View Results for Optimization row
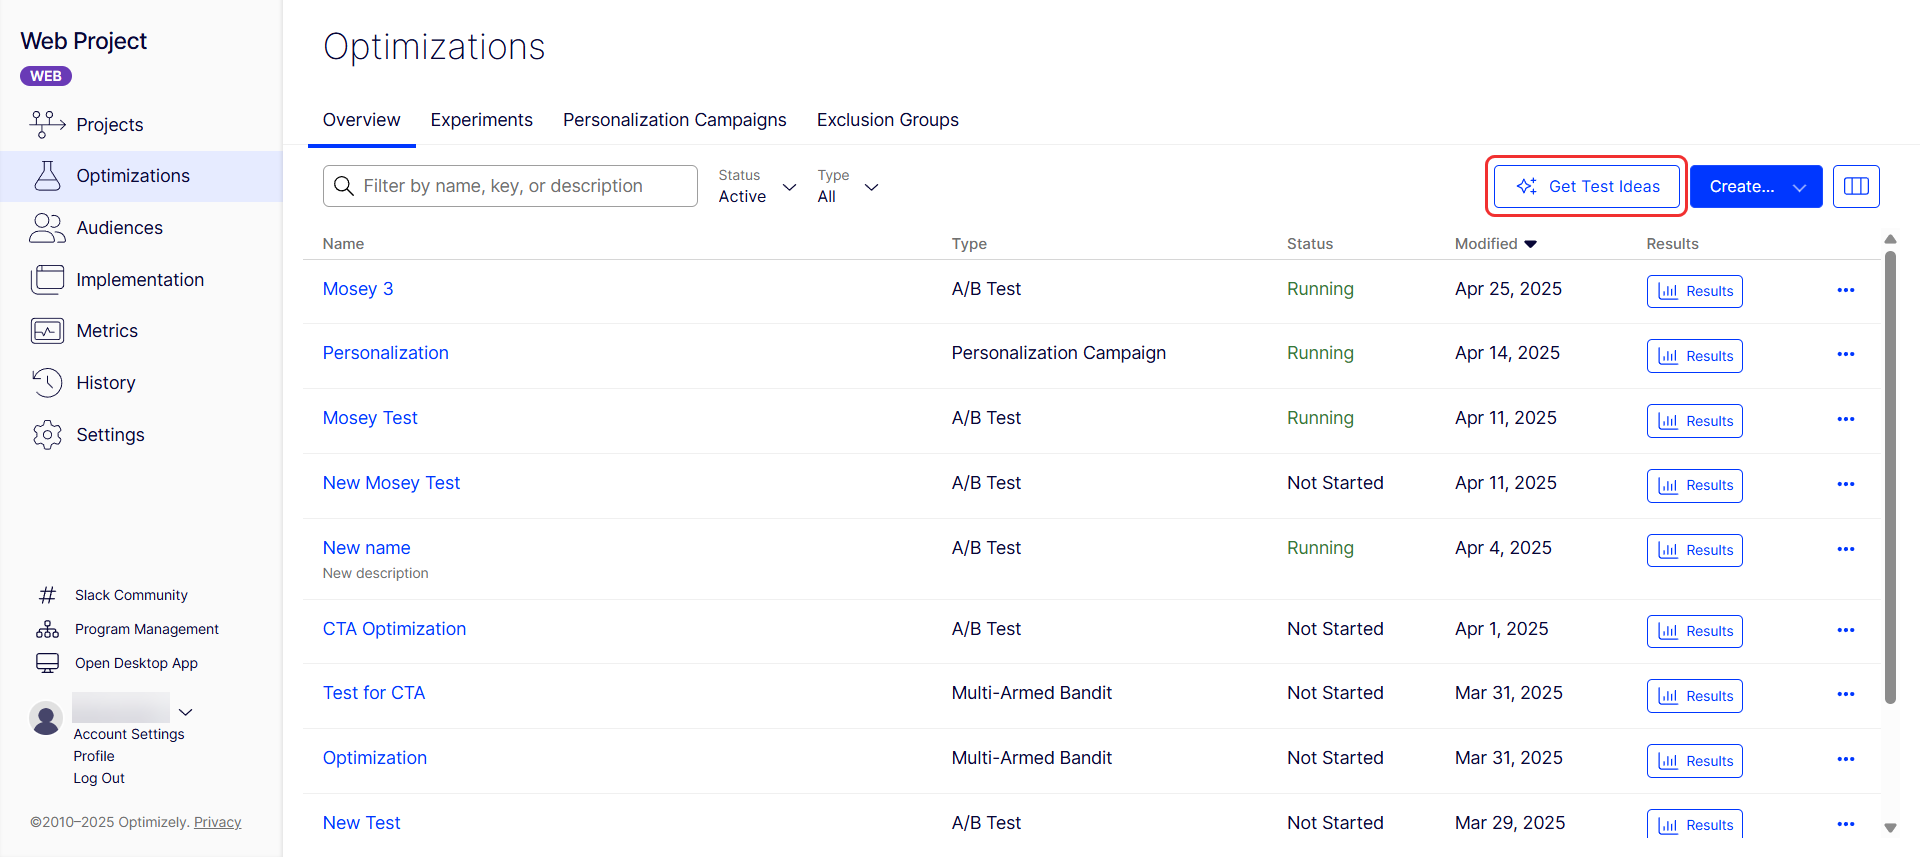The image size is (1920, 857). (x=1694, y=761)
